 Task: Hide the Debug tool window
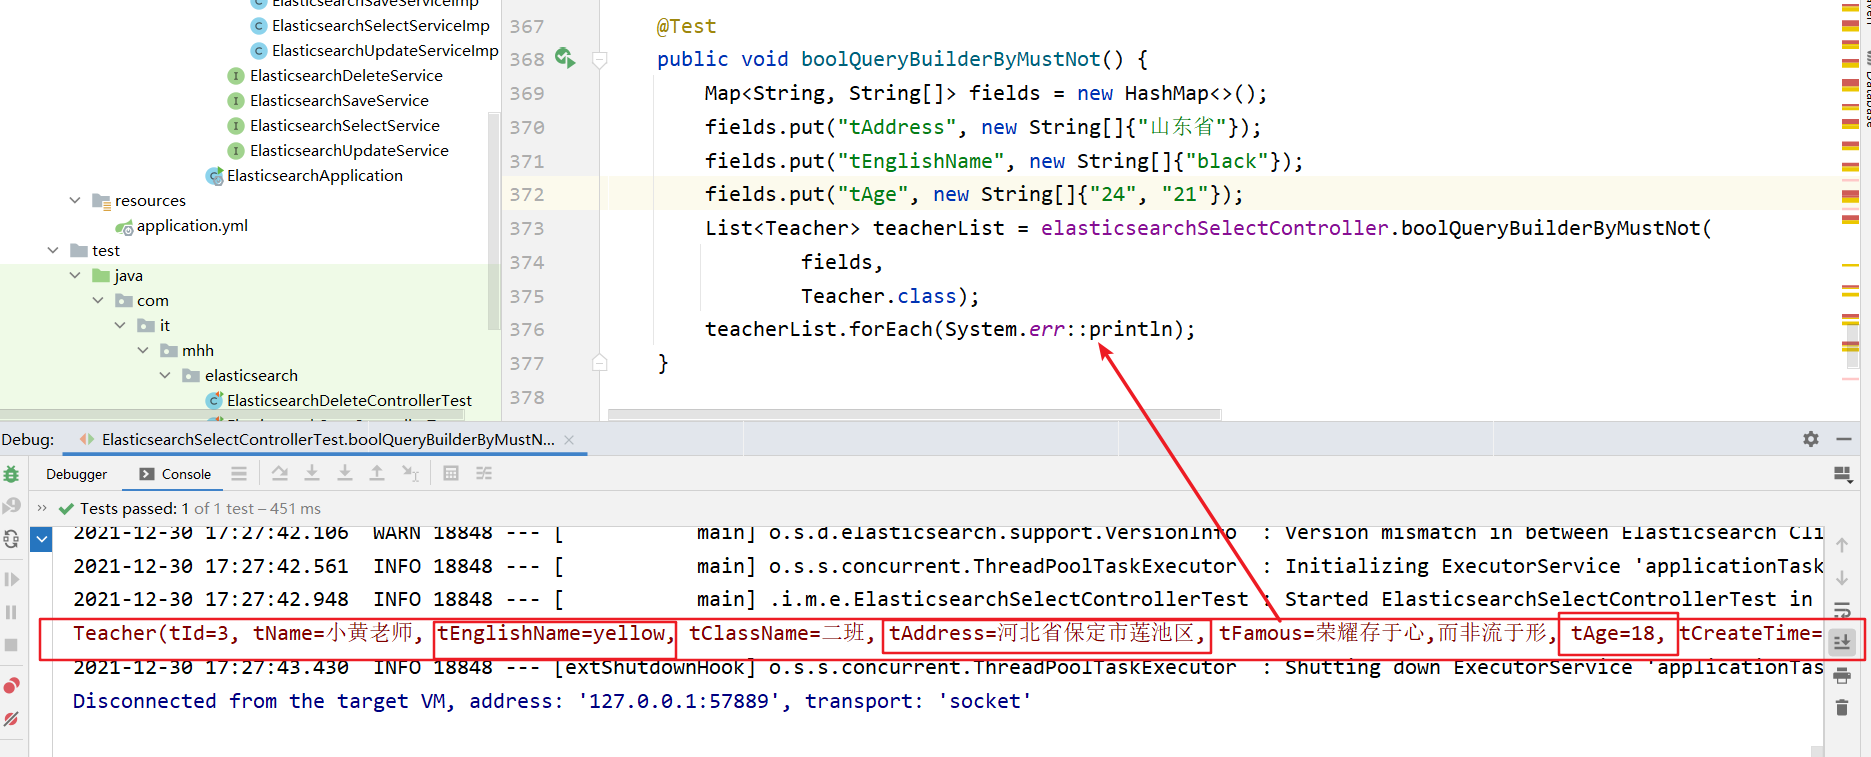point(1844,439)
